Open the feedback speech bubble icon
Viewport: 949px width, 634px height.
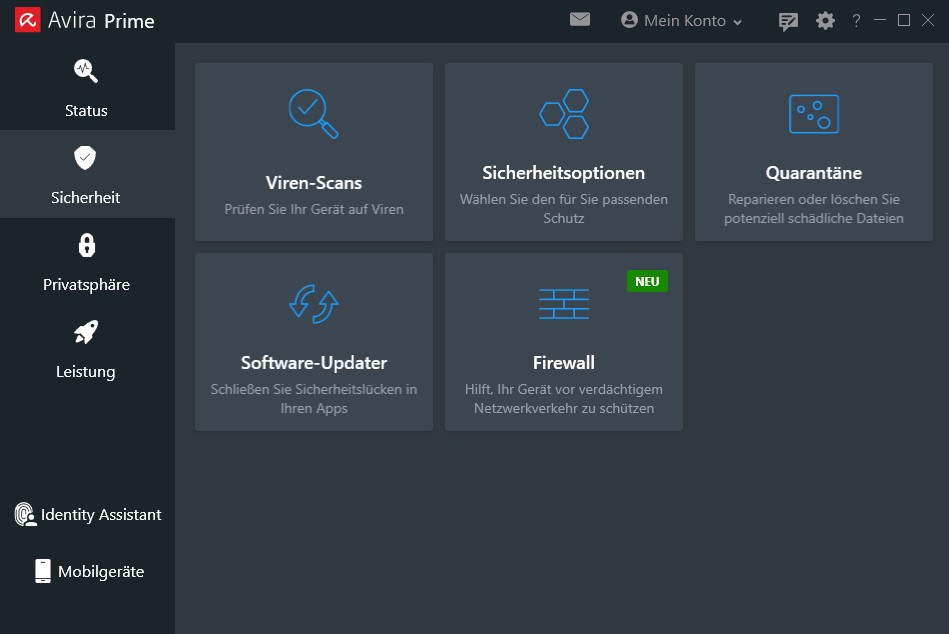pyautogui.click(x=789, y=21)
